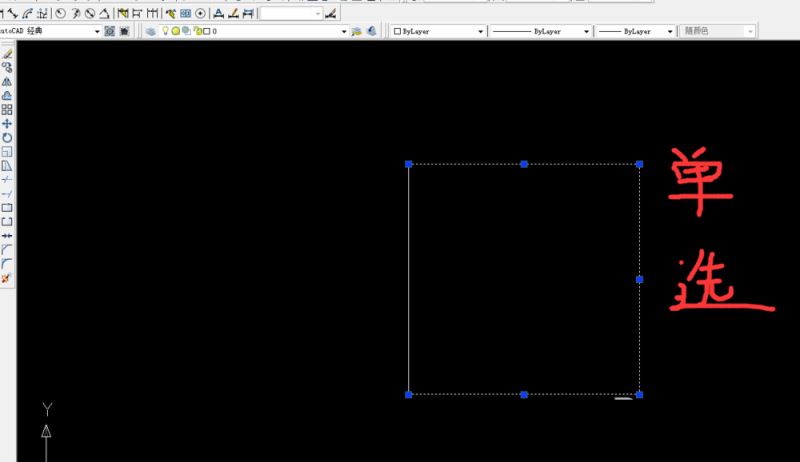
Task: Click the Radius dimension tool
Action: [x=61, y=14]
